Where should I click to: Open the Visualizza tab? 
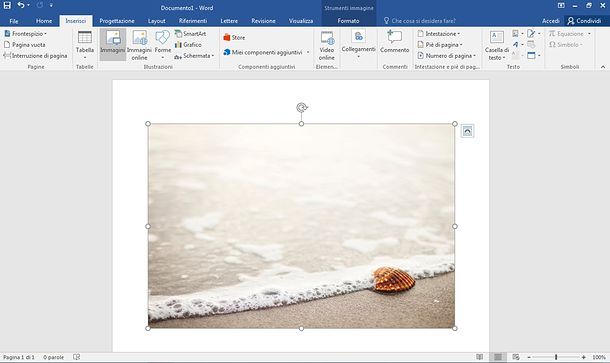pos(301,21)
